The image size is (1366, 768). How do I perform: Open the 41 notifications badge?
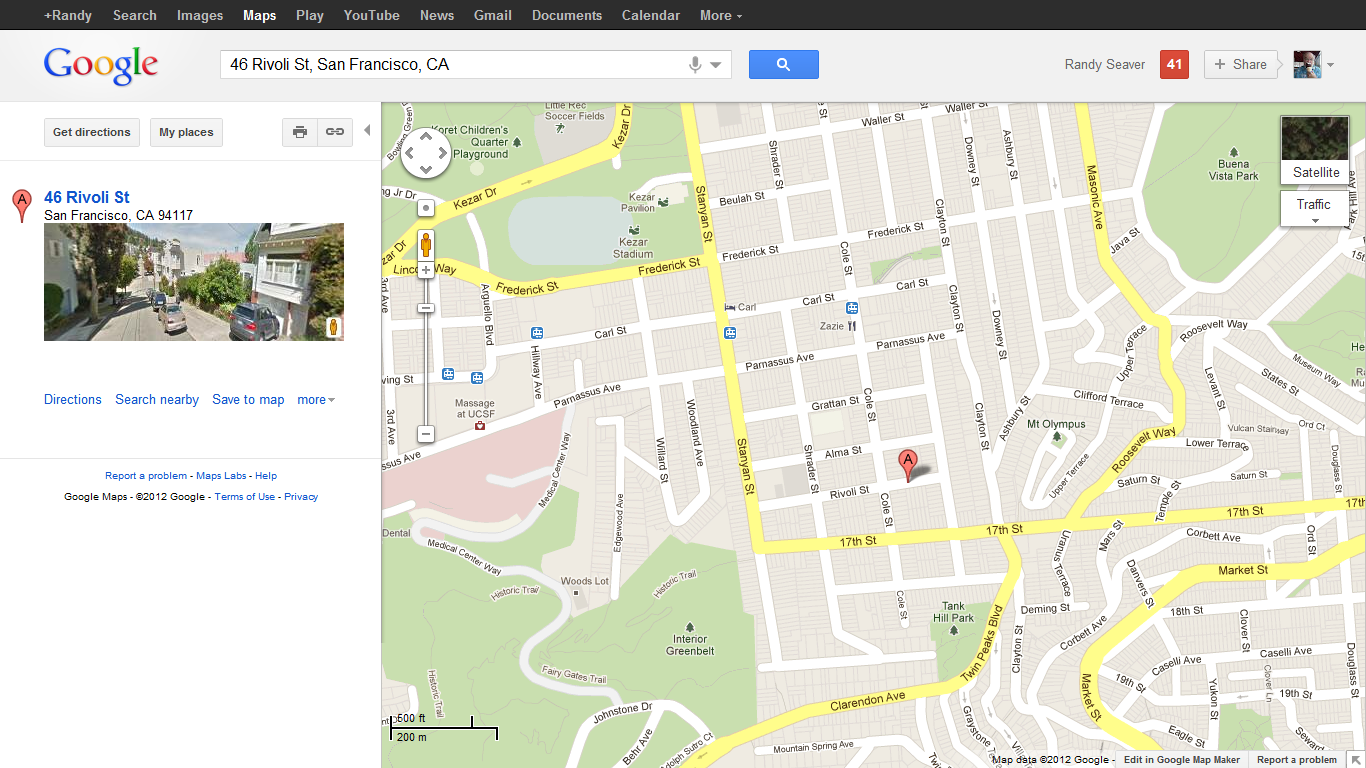point(1174,64)
